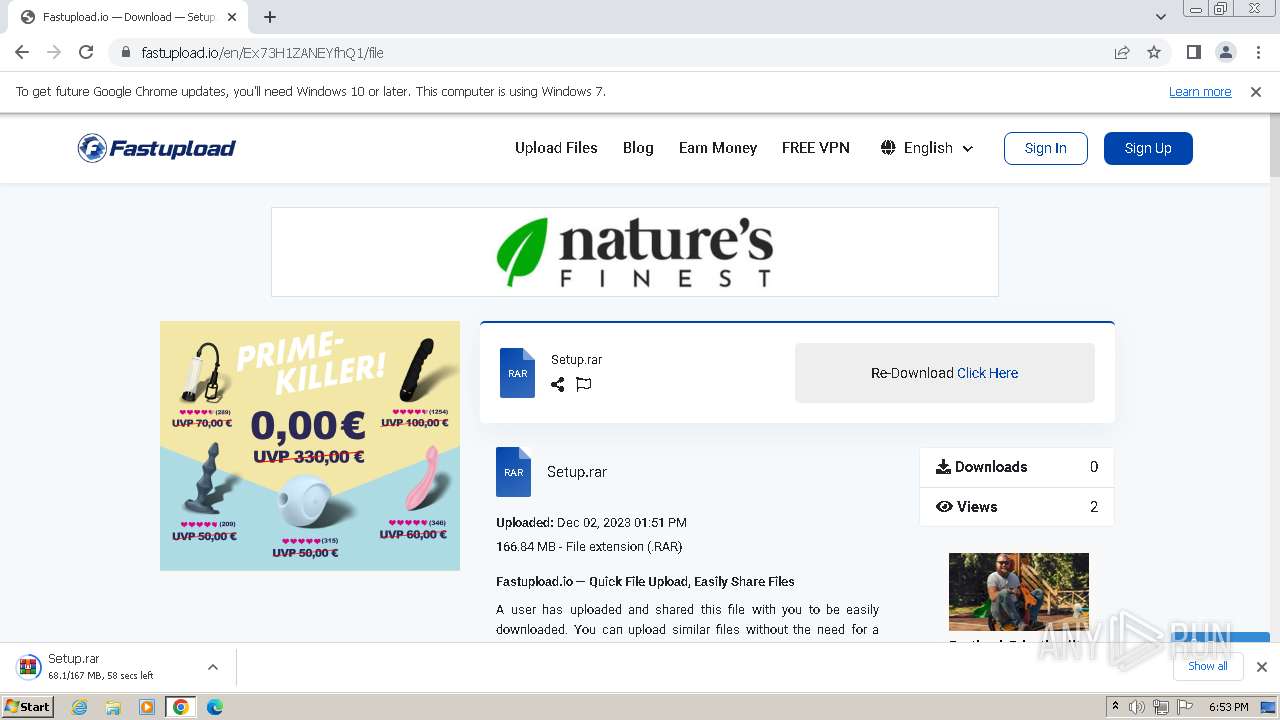Open the Prime-Killer advertisement image

(310, 446)
